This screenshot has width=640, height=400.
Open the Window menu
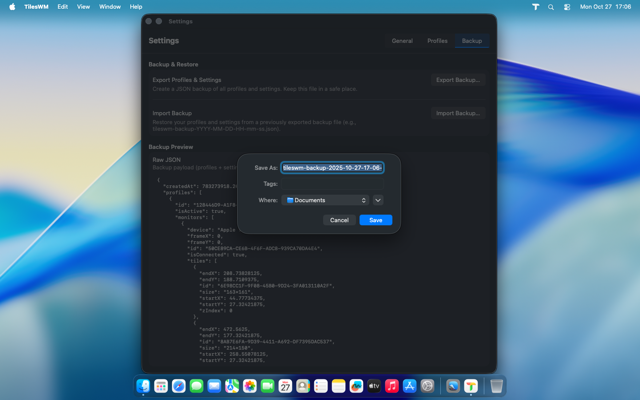click(x=110, y=7)
